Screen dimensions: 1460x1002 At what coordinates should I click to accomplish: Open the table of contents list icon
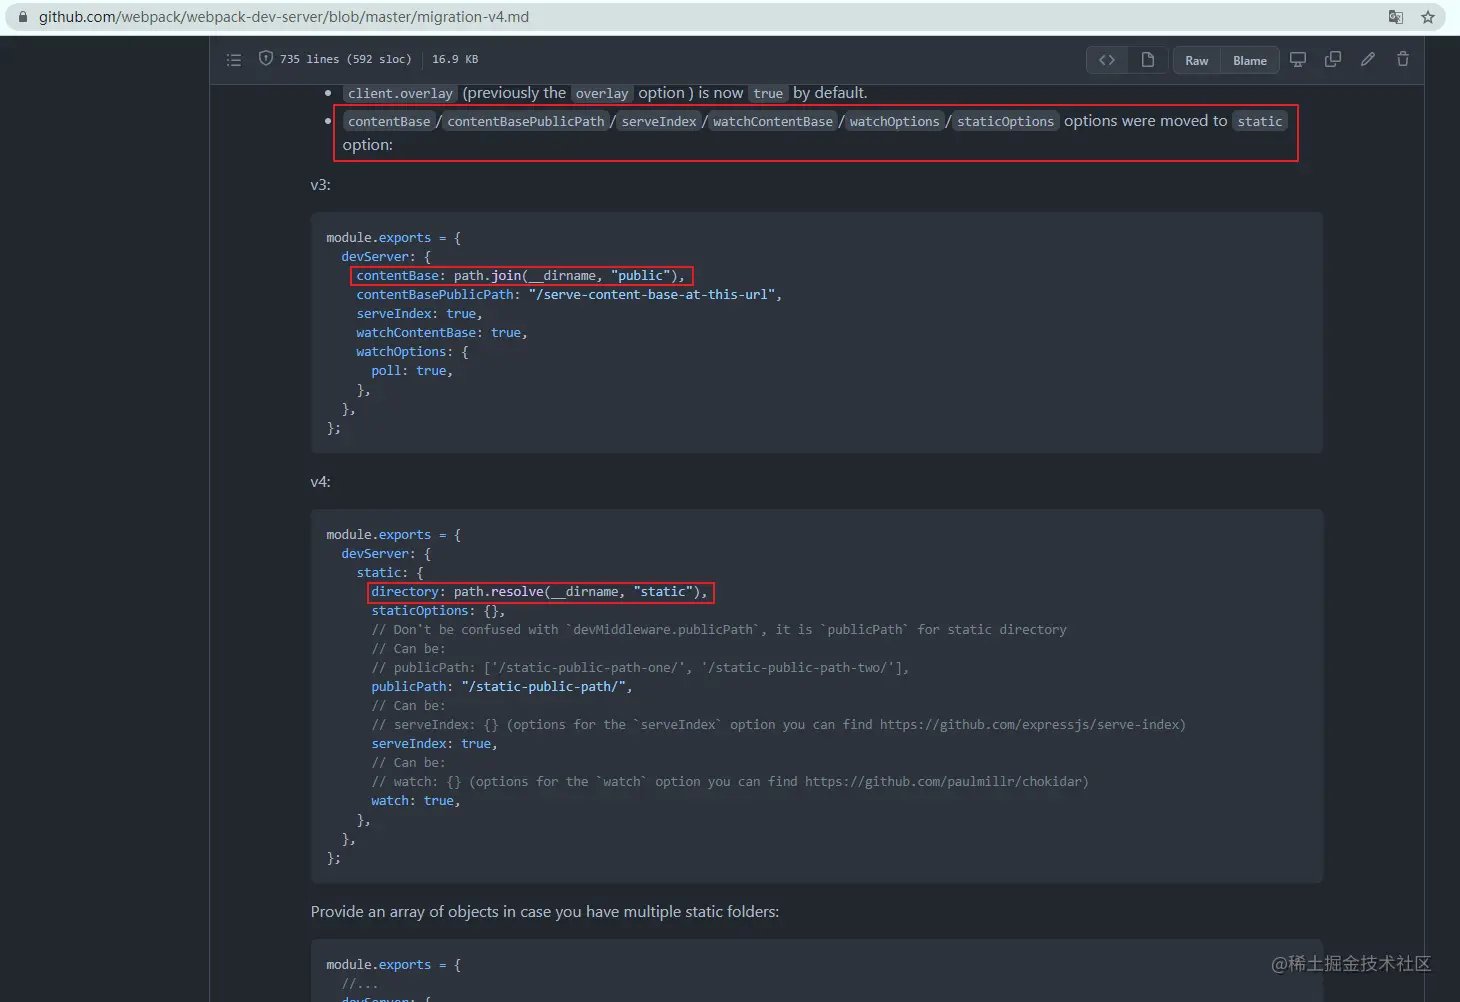234,60
